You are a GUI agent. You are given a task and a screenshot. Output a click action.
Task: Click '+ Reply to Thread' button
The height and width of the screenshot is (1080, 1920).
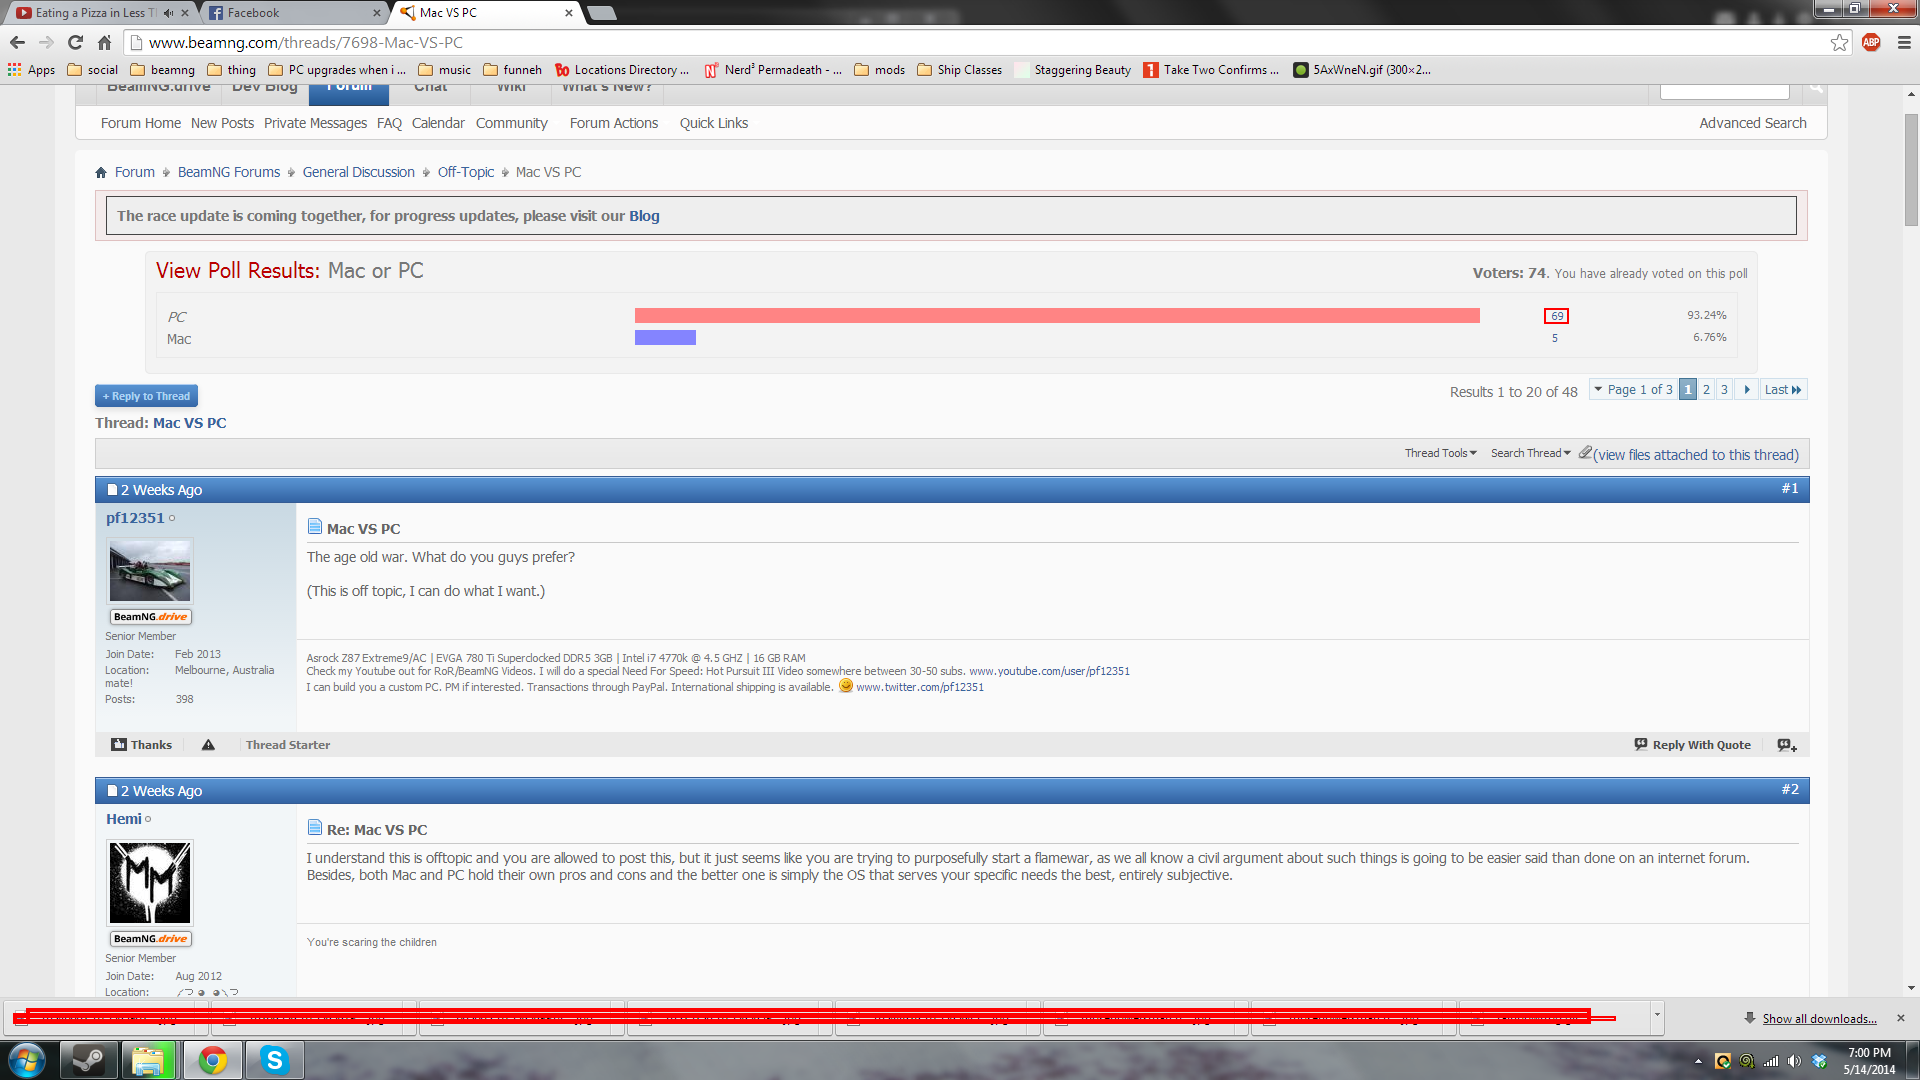pyautogui.click(x=146, y=396)
